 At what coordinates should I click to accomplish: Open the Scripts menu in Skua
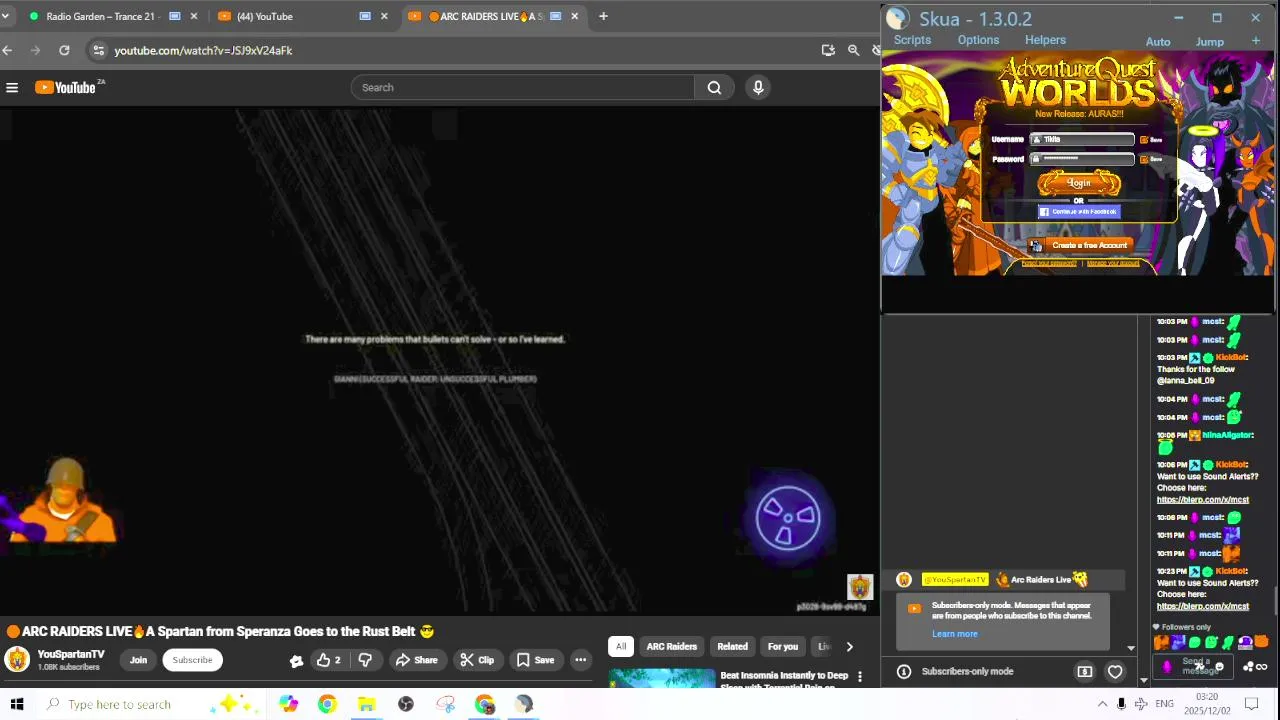912,41
